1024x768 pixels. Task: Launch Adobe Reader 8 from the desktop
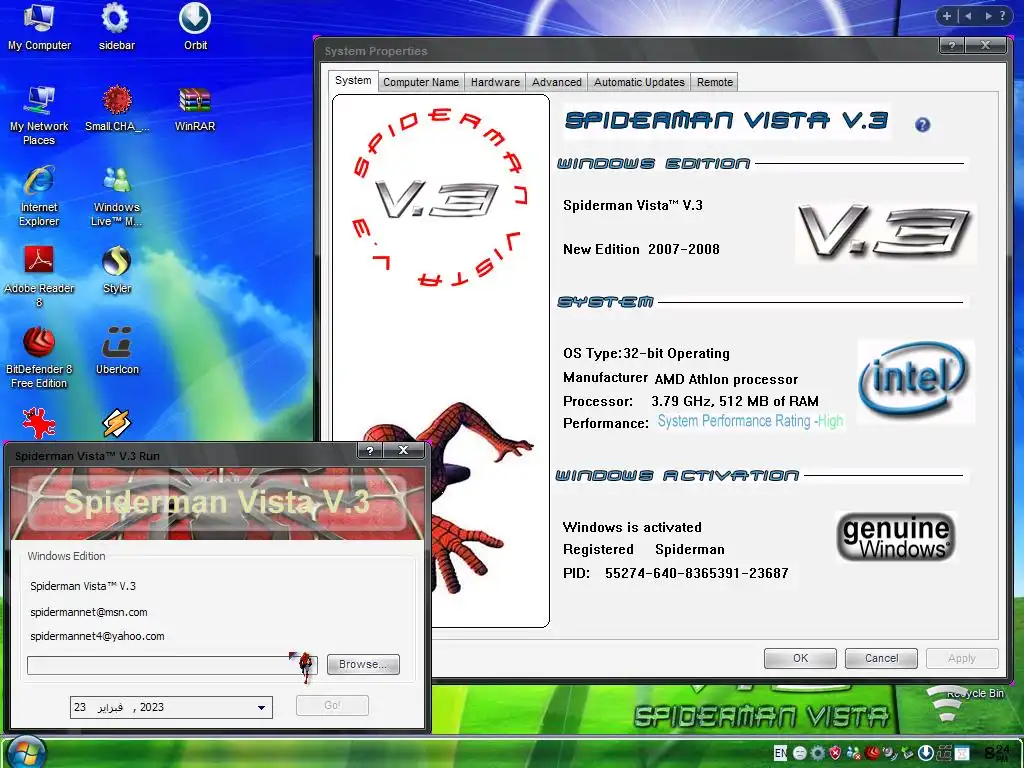pyautogui.click(x=39, y=276)
